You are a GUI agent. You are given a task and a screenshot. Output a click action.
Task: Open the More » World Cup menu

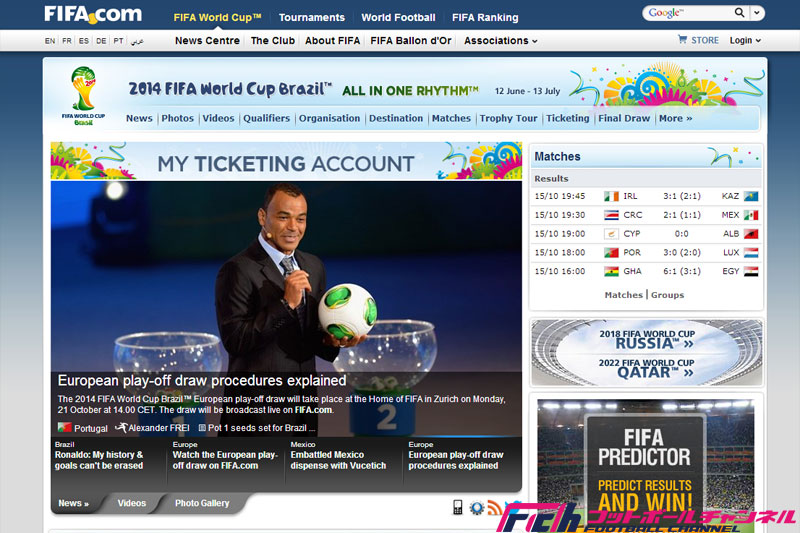point(675,118)
